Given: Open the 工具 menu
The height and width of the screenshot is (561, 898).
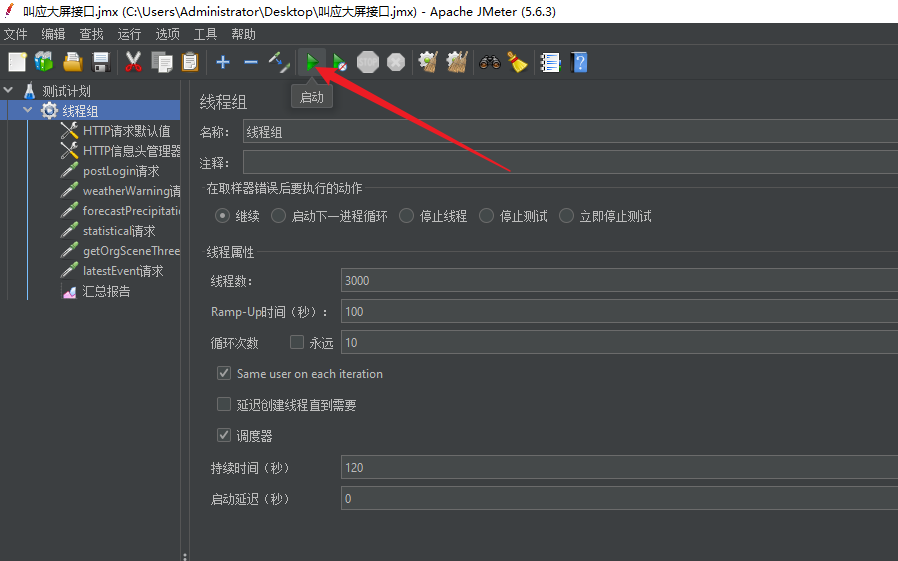Looking at the screenshot, I should click(205, 34).
